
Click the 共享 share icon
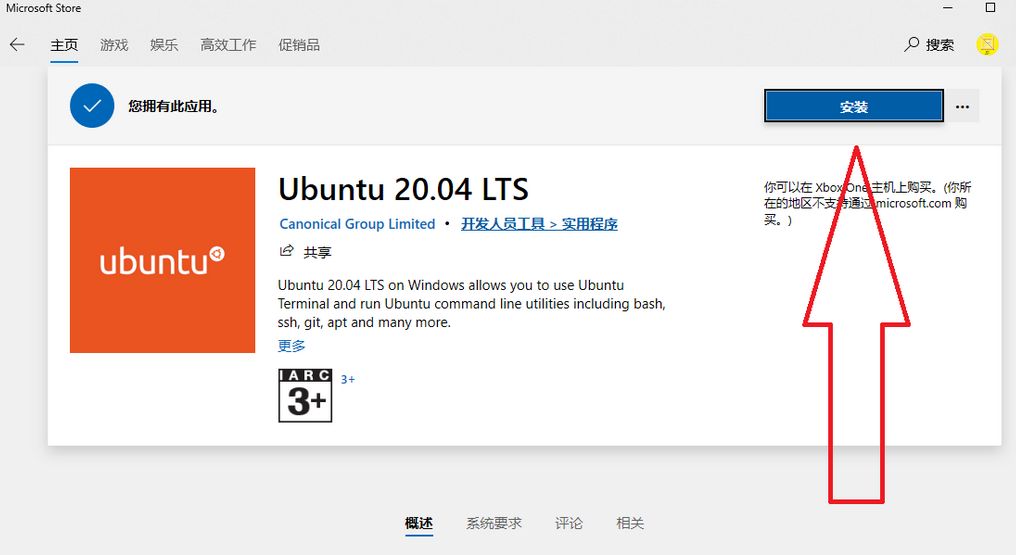pyautogui.click(x=286, y=251)
